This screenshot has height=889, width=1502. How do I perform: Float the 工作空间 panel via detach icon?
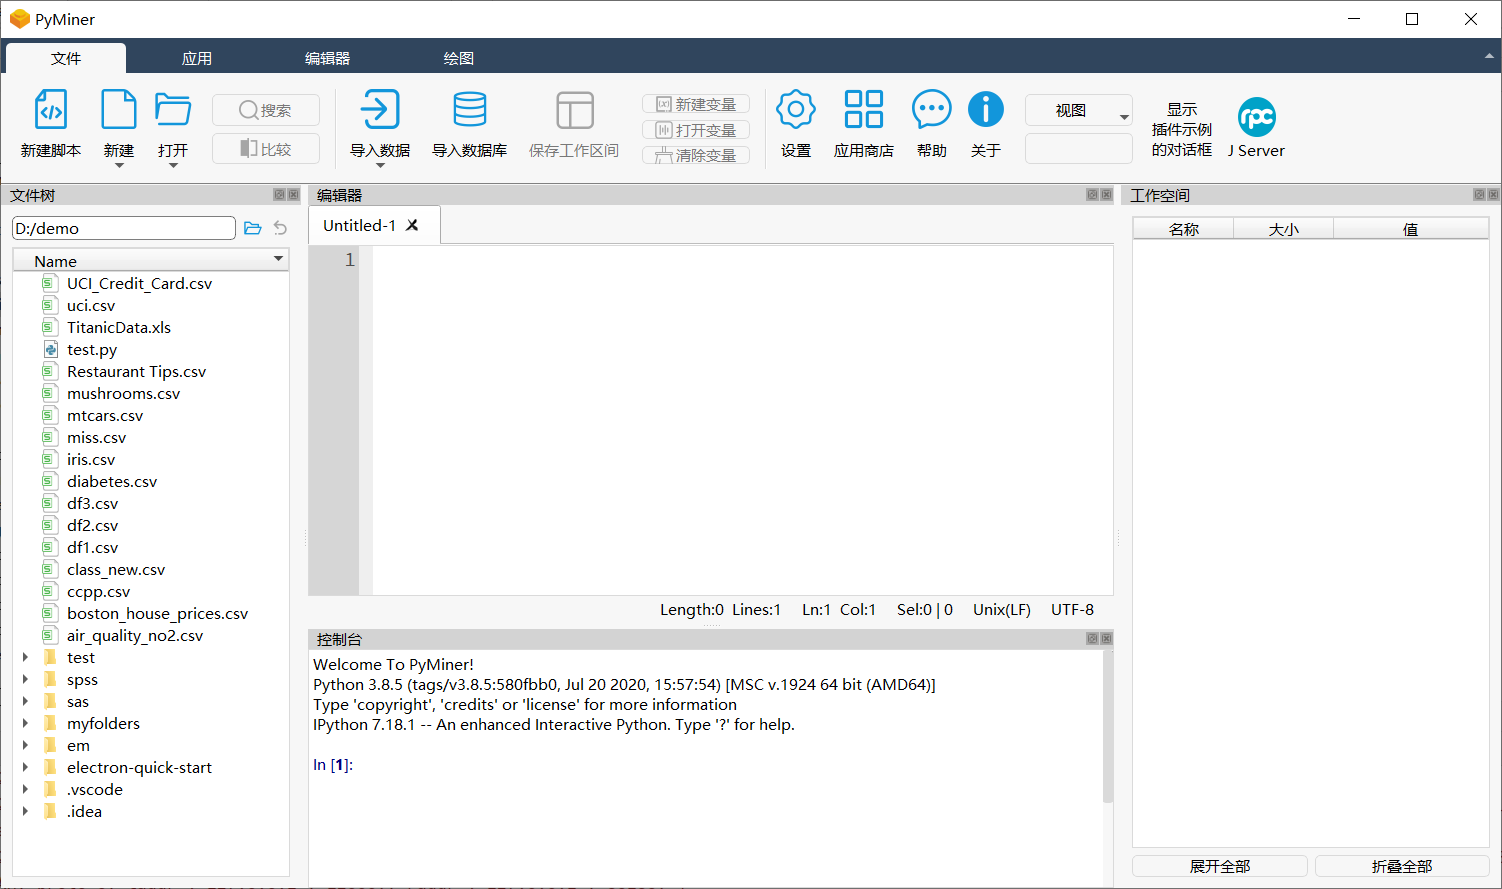tap(1479, 195)
